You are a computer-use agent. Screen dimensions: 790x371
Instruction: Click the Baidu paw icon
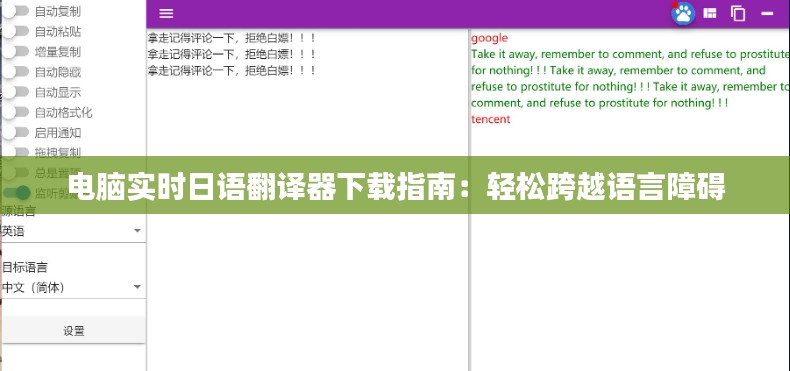683,14
